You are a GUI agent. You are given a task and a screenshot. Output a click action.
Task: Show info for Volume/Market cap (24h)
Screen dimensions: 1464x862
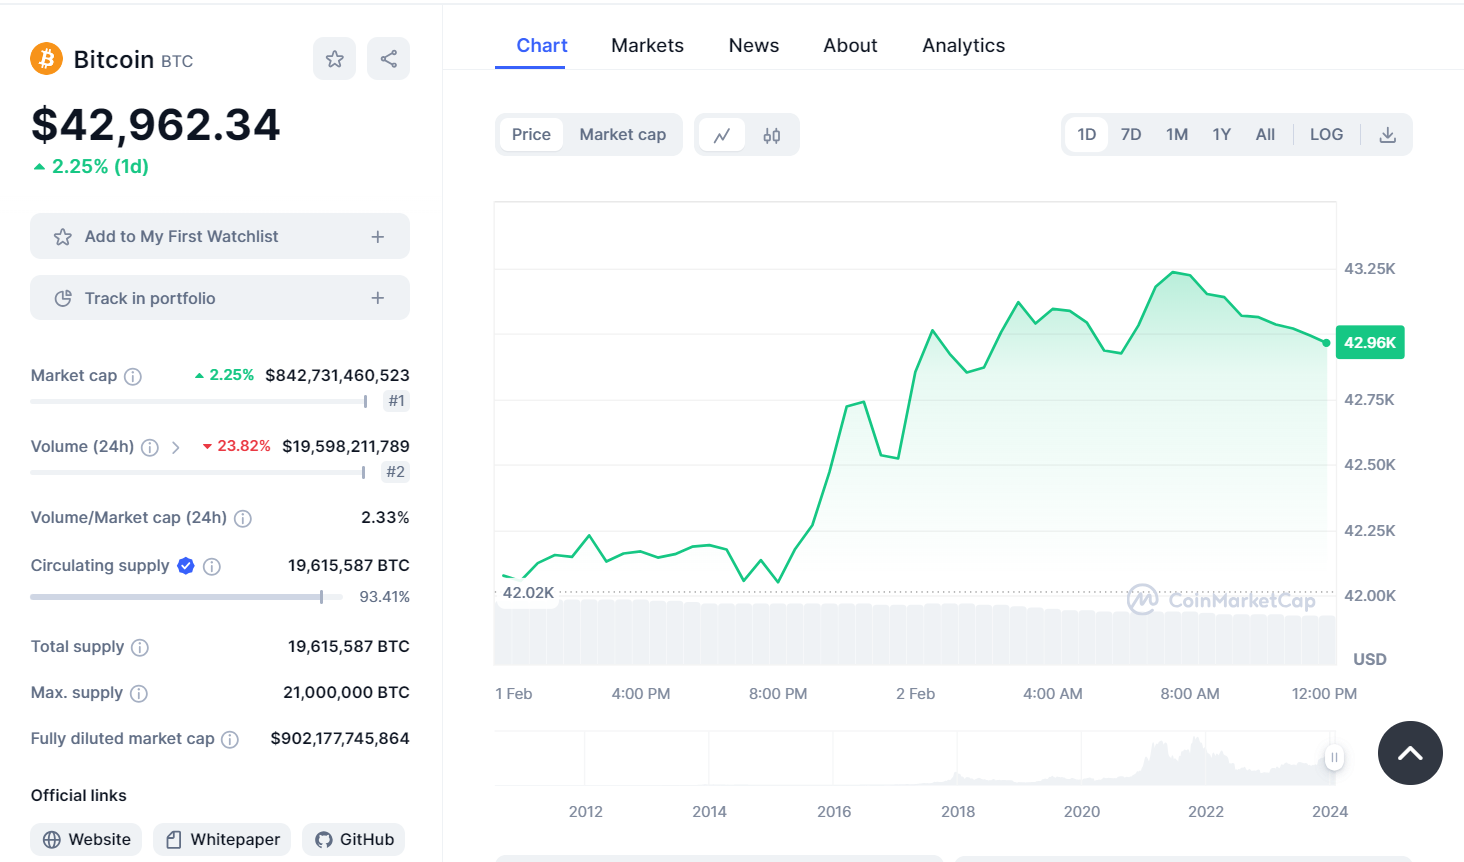(243, 519)
